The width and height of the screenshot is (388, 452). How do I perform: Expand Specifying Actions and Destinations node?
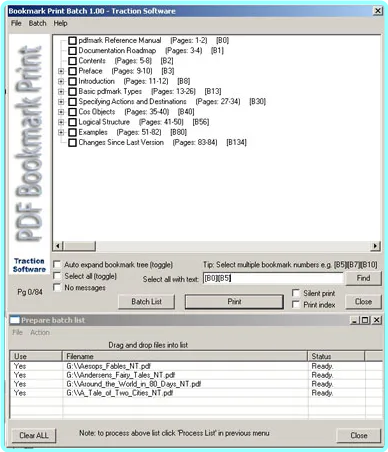61,102
